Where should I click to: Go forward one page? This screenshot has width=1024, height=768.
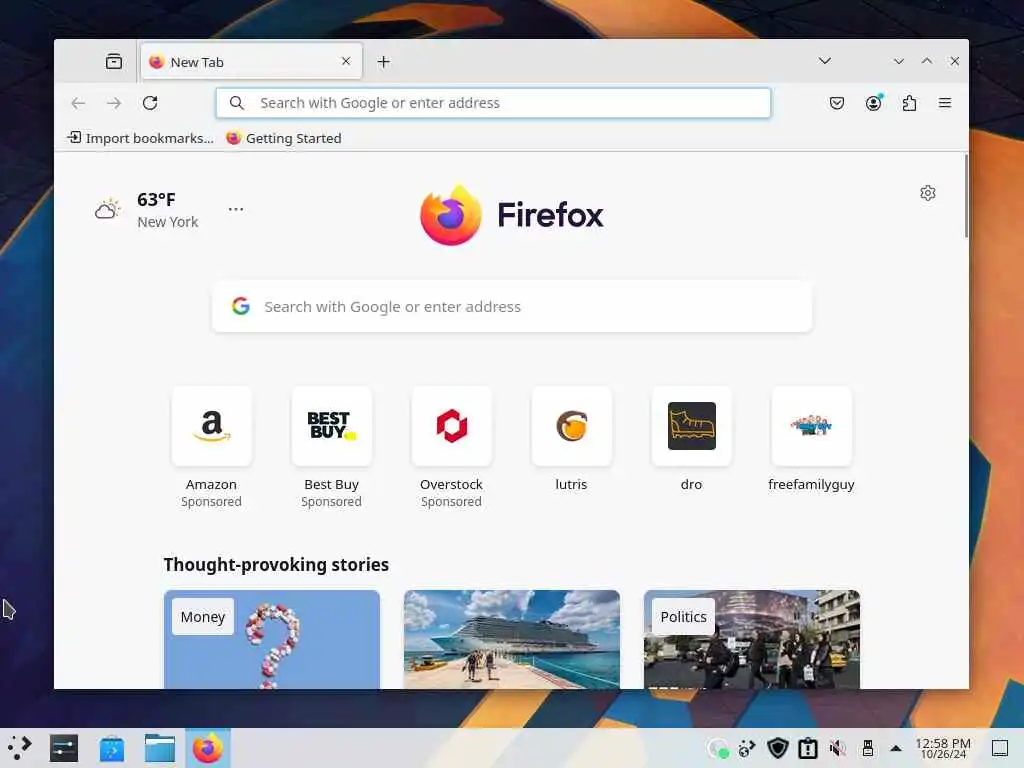coord(114,103)
